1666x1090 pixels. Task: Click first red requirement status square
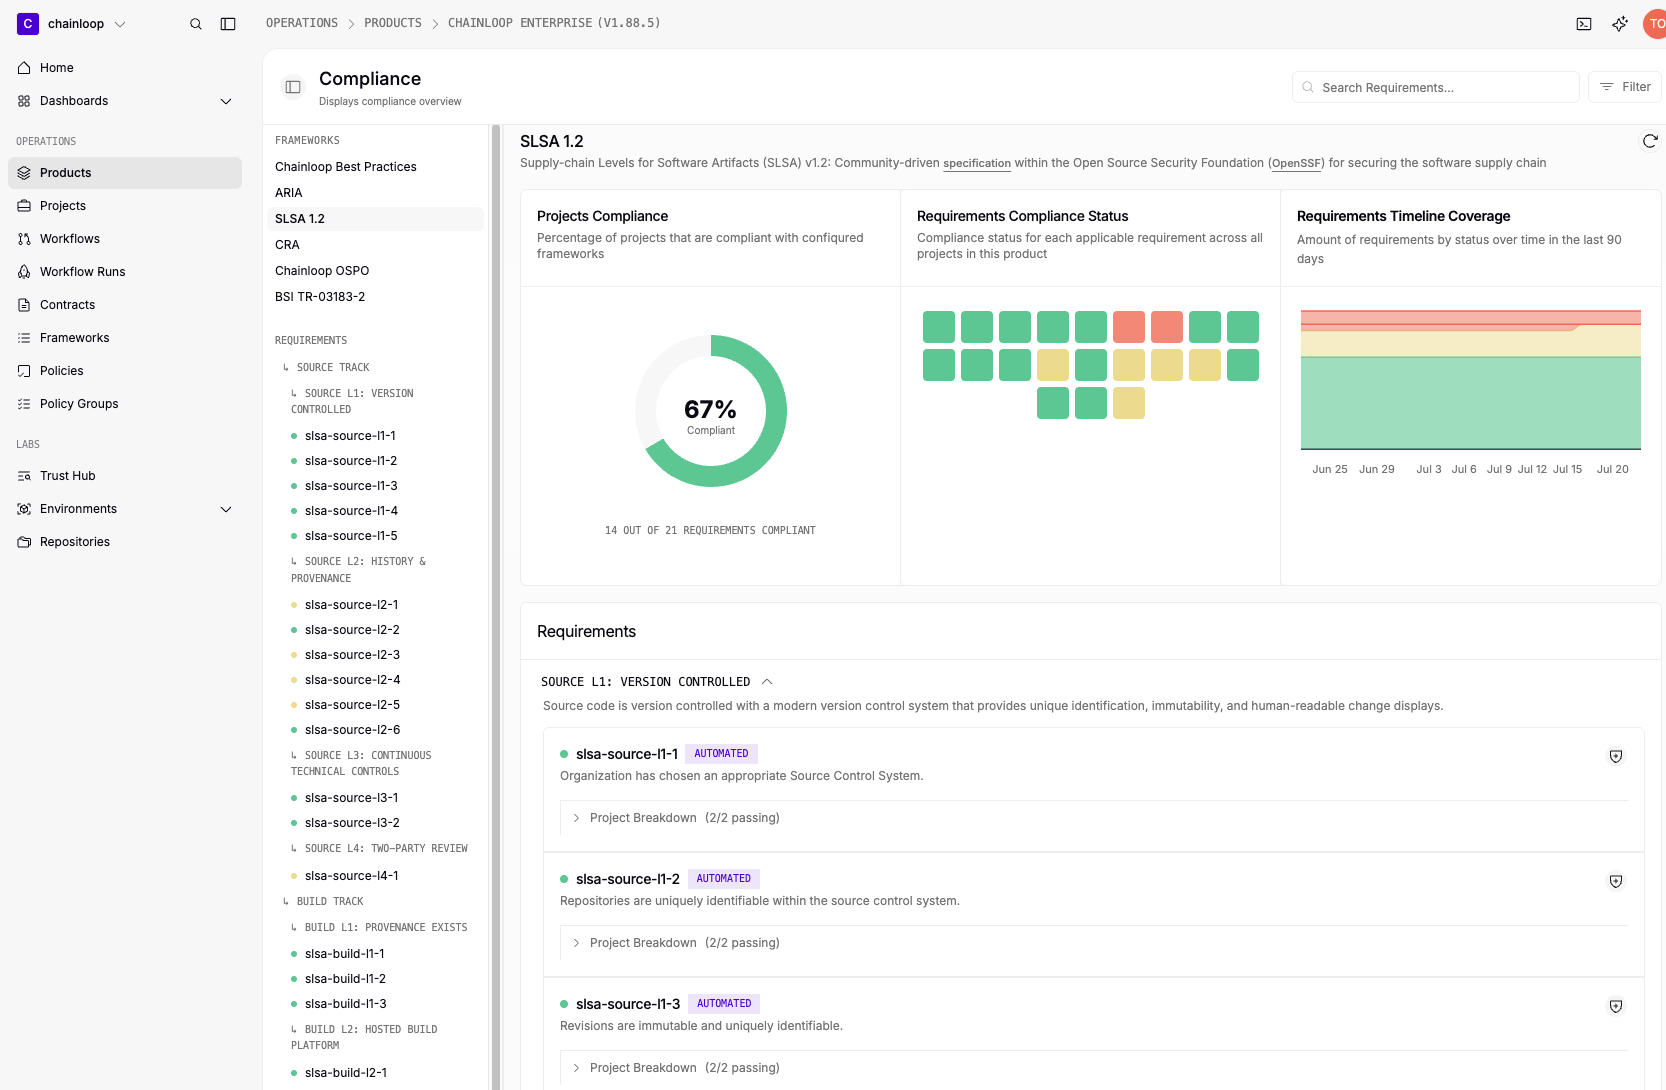(1129, 327)
